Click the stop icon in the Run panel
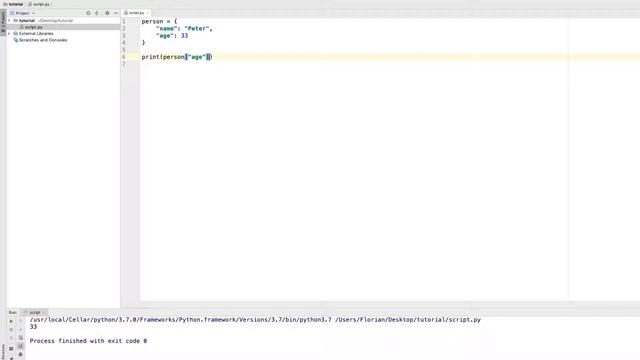The height and width of the screenshot is (360, 640). tap(11, 330)
